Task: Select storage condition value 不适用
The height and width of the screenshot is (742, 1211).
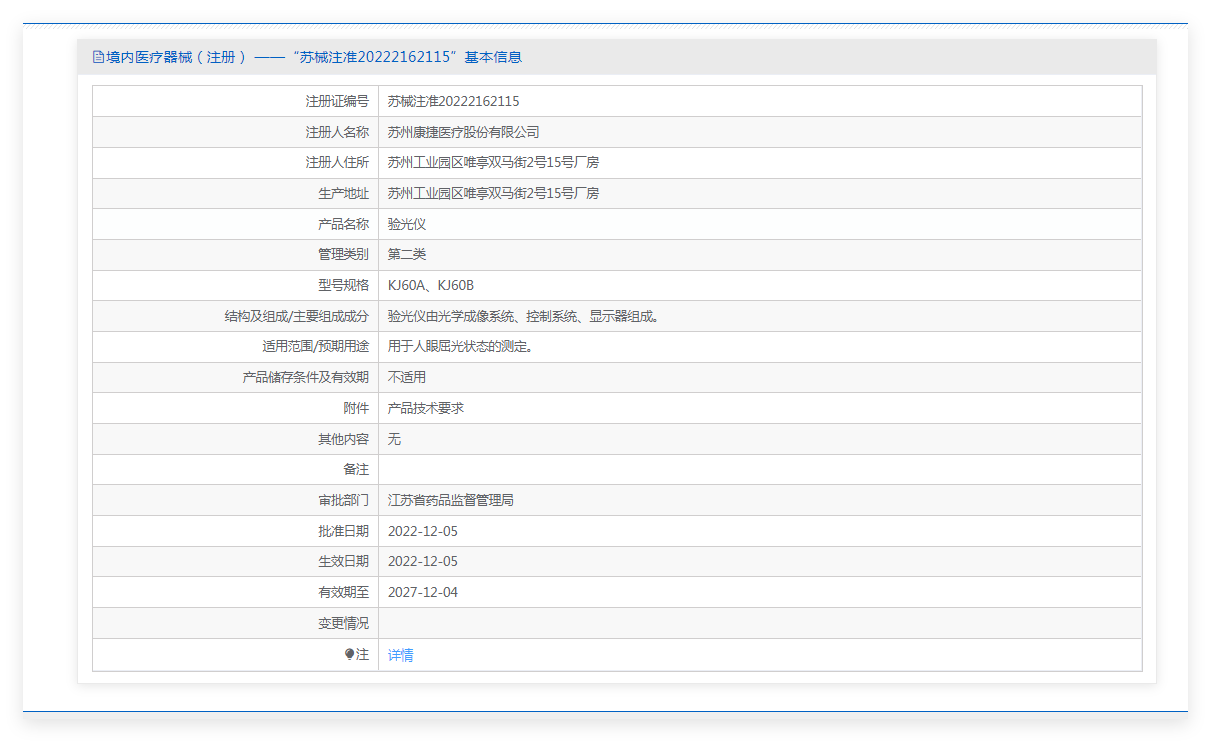Action: point(407,377)
